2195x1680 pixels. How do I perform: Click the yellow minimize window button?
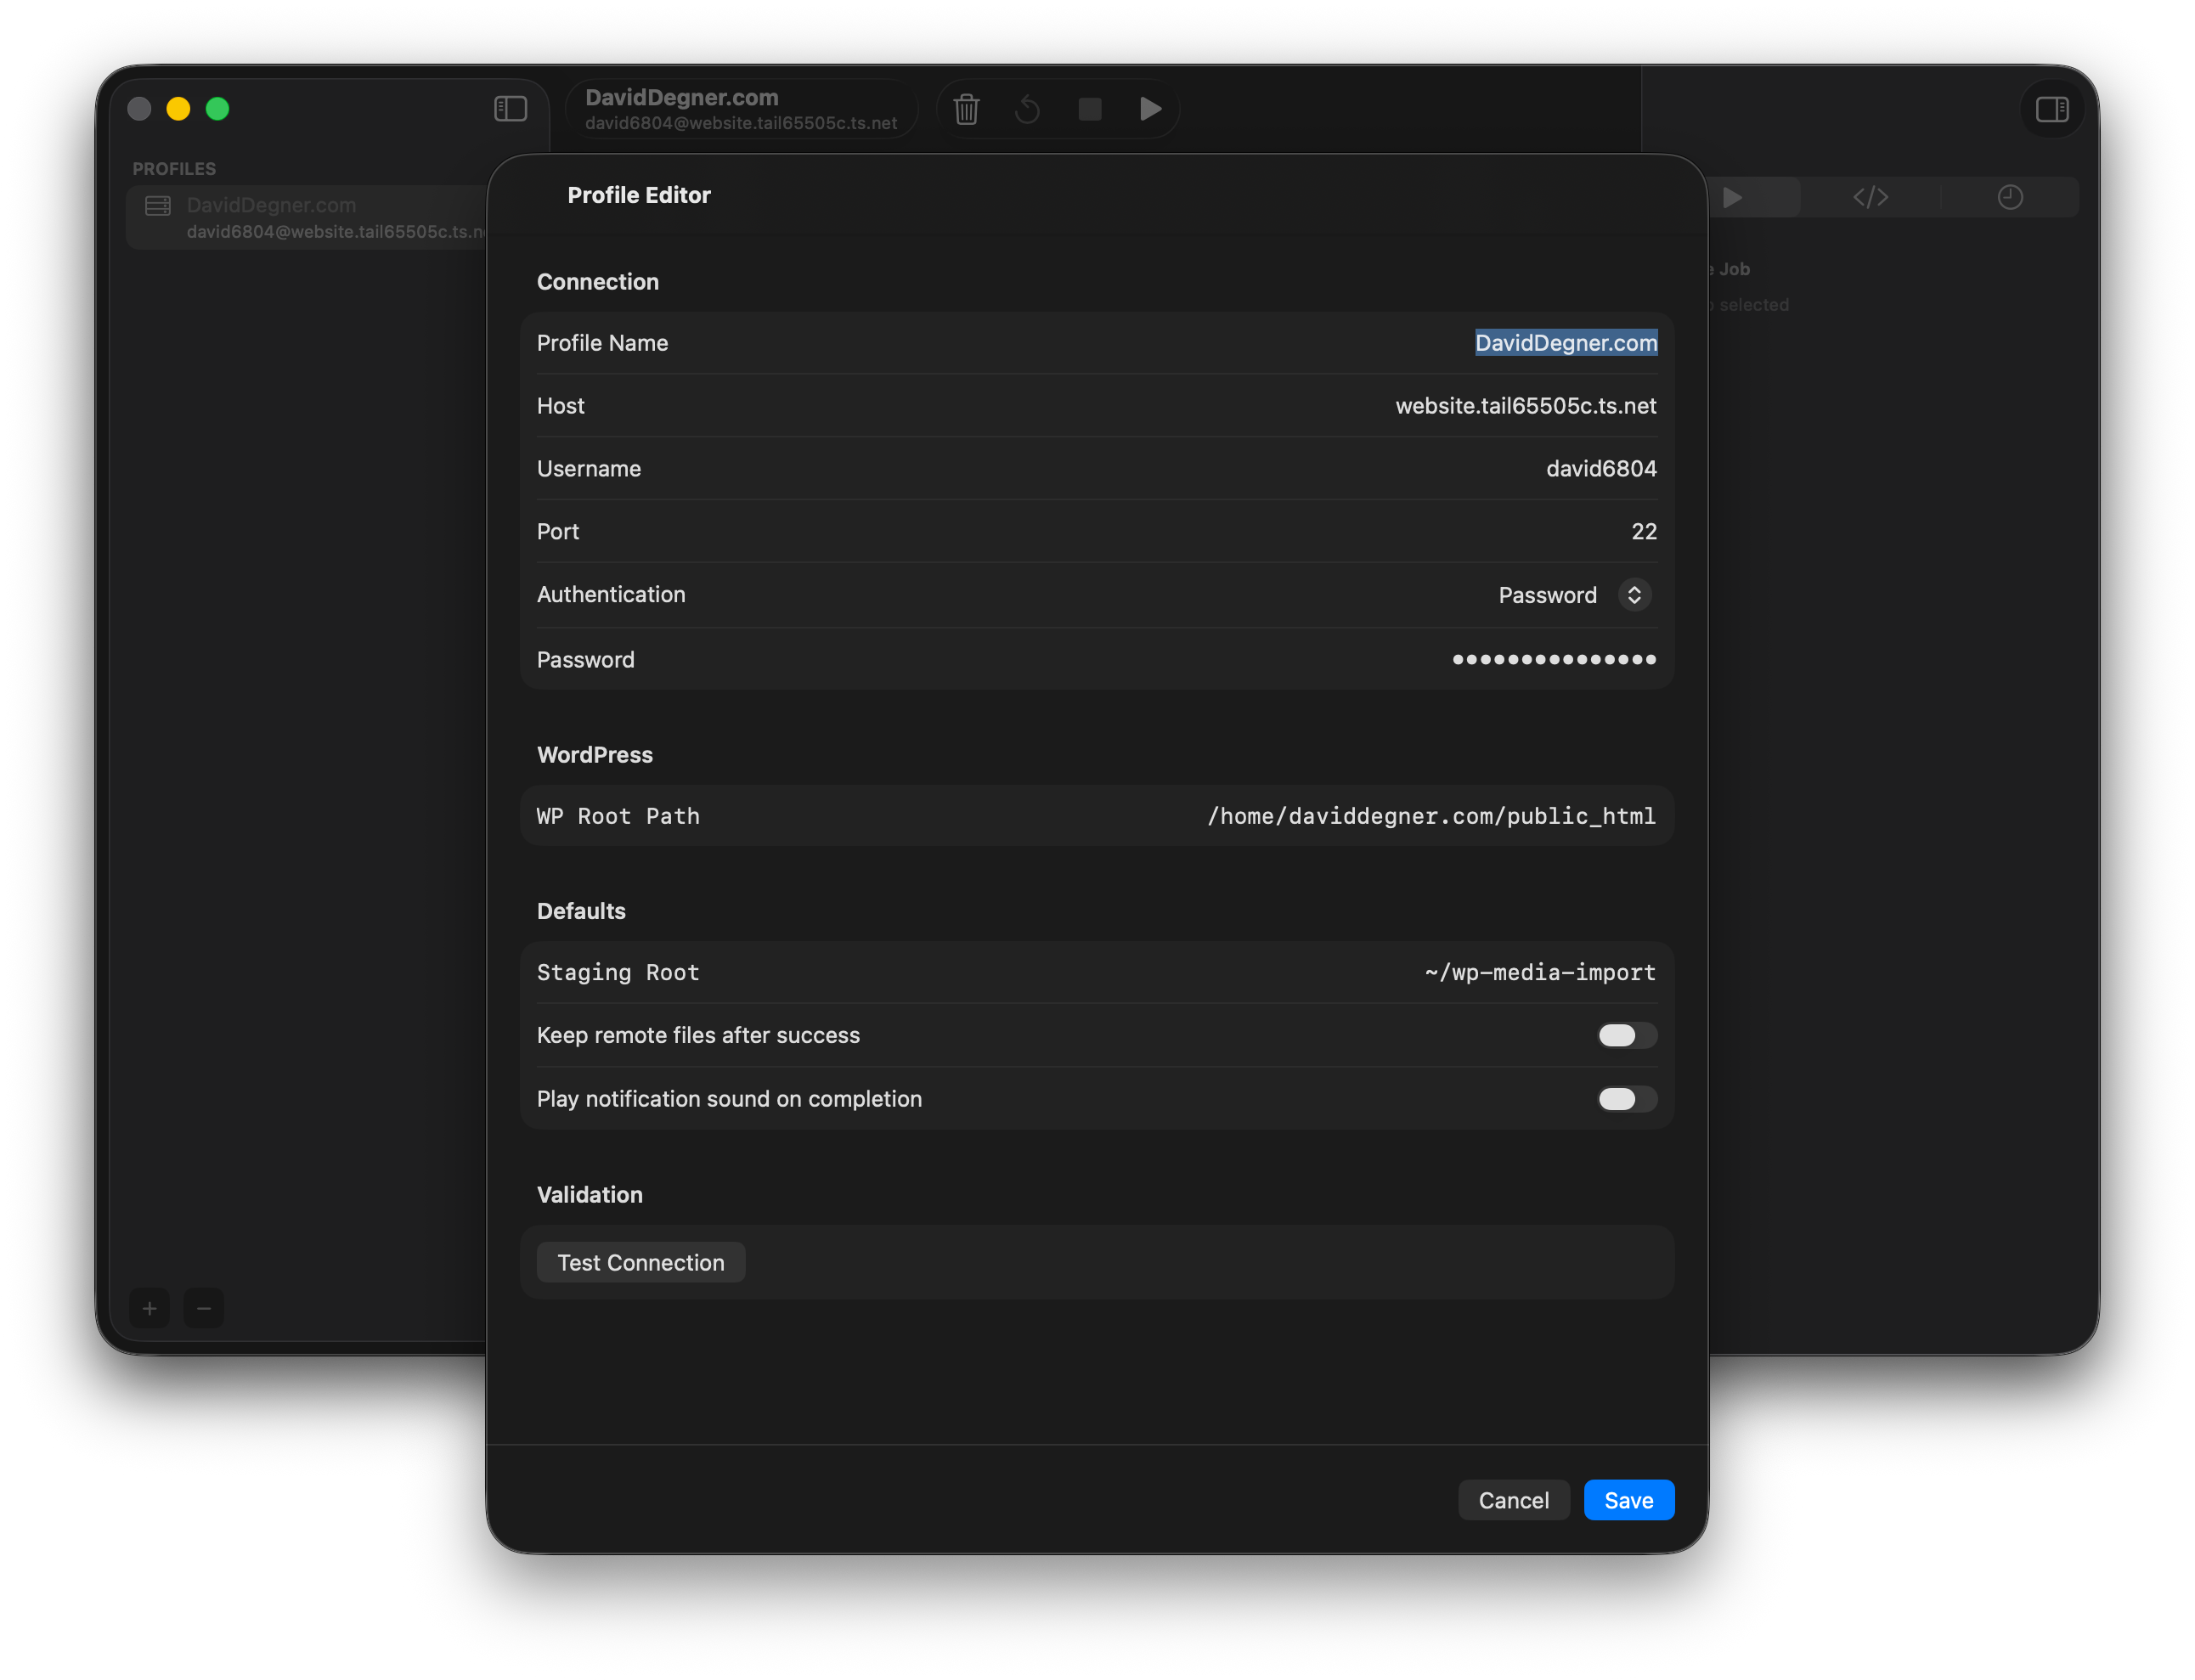point(178,108)
